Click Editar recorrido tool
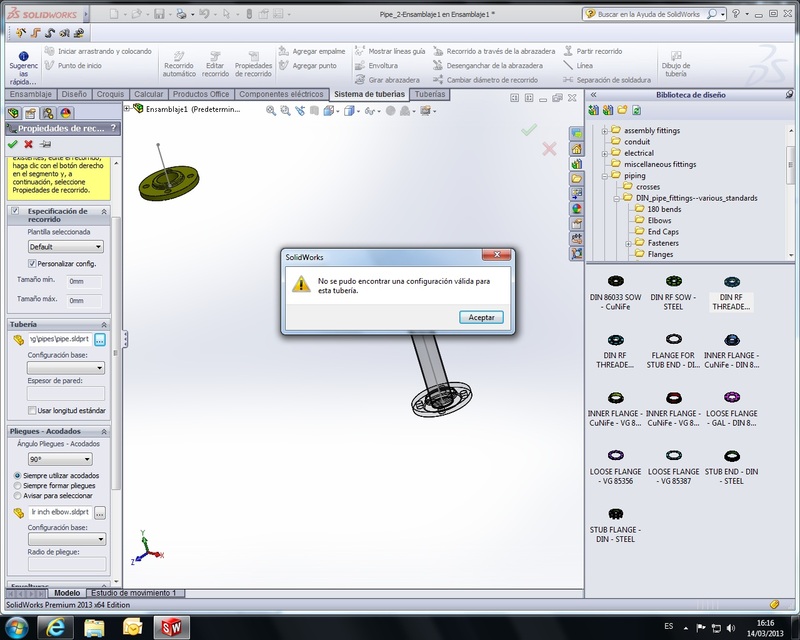This screenshot has height=640, width=800. point(215,64)
